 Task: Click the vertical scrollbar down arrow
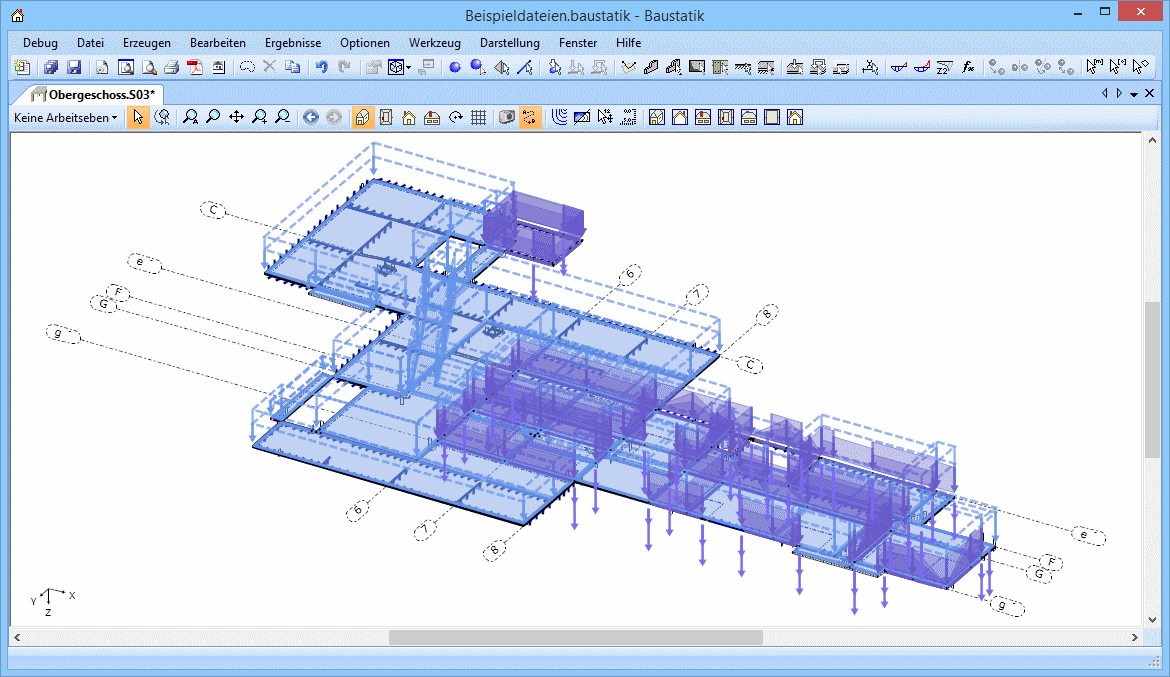pos(1152,618)
